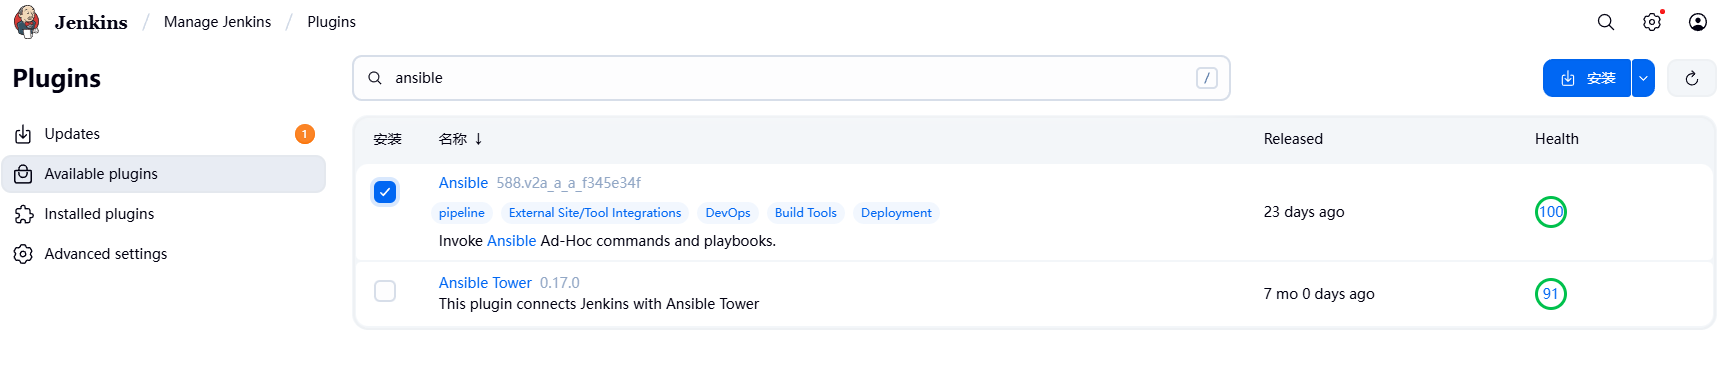
Task: Click the Installed plugins puzzle icon
Action: pyautogui.click(x=23, y=214)
